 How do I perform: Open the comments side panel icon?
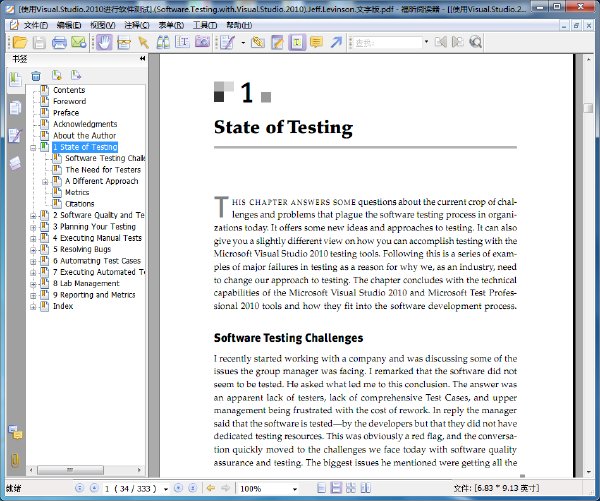[16, 432]
